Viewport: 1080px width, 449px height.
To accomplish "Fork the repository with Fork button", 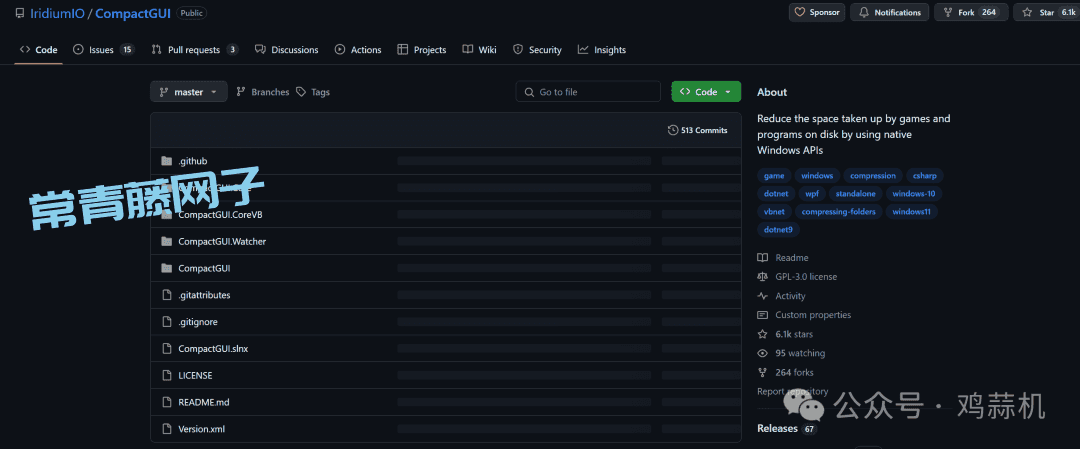I will pyautogui.click(x=971, y=12).
